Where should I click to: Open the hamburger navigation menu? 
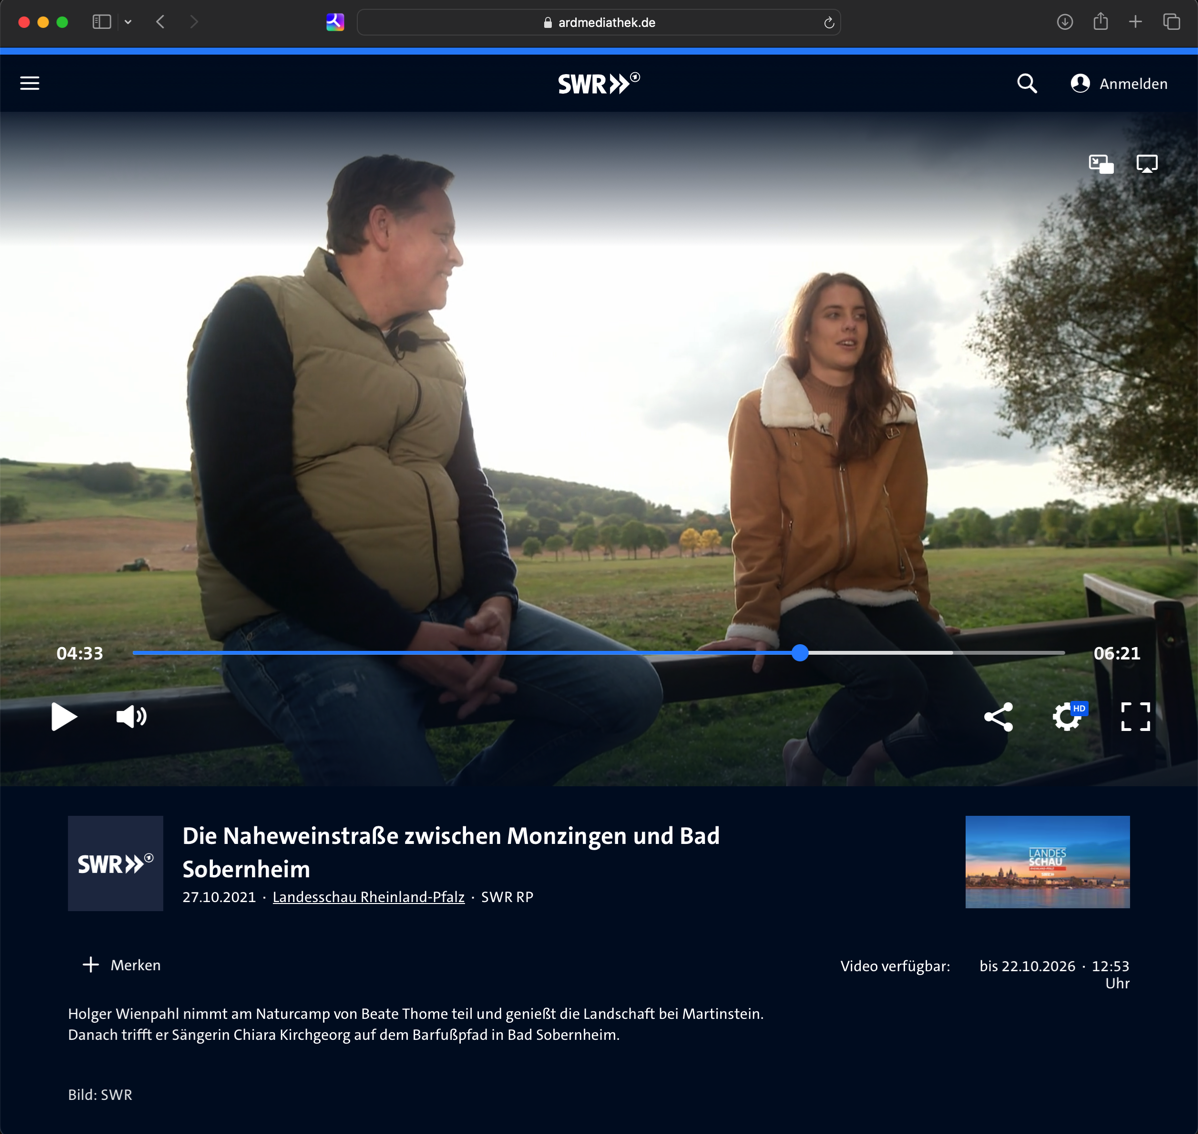30,84
